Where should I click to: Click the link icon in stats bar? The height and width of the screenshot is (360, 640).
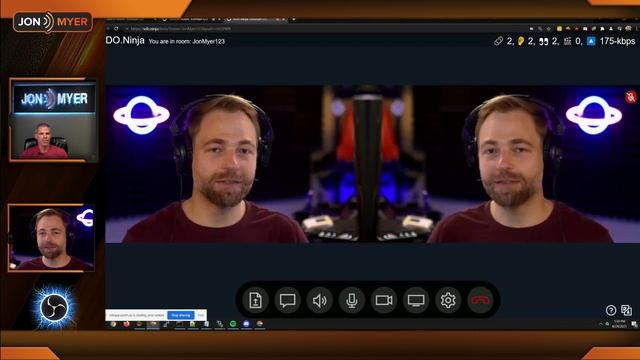point(498,41)
